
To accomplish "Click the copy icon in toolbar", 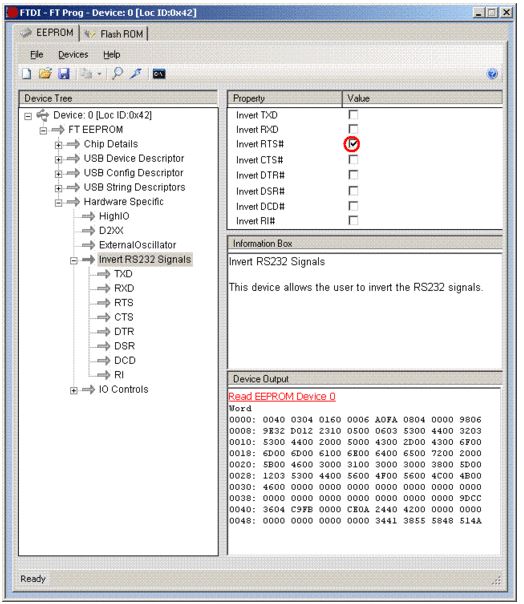I will click(x=87, y=74).
